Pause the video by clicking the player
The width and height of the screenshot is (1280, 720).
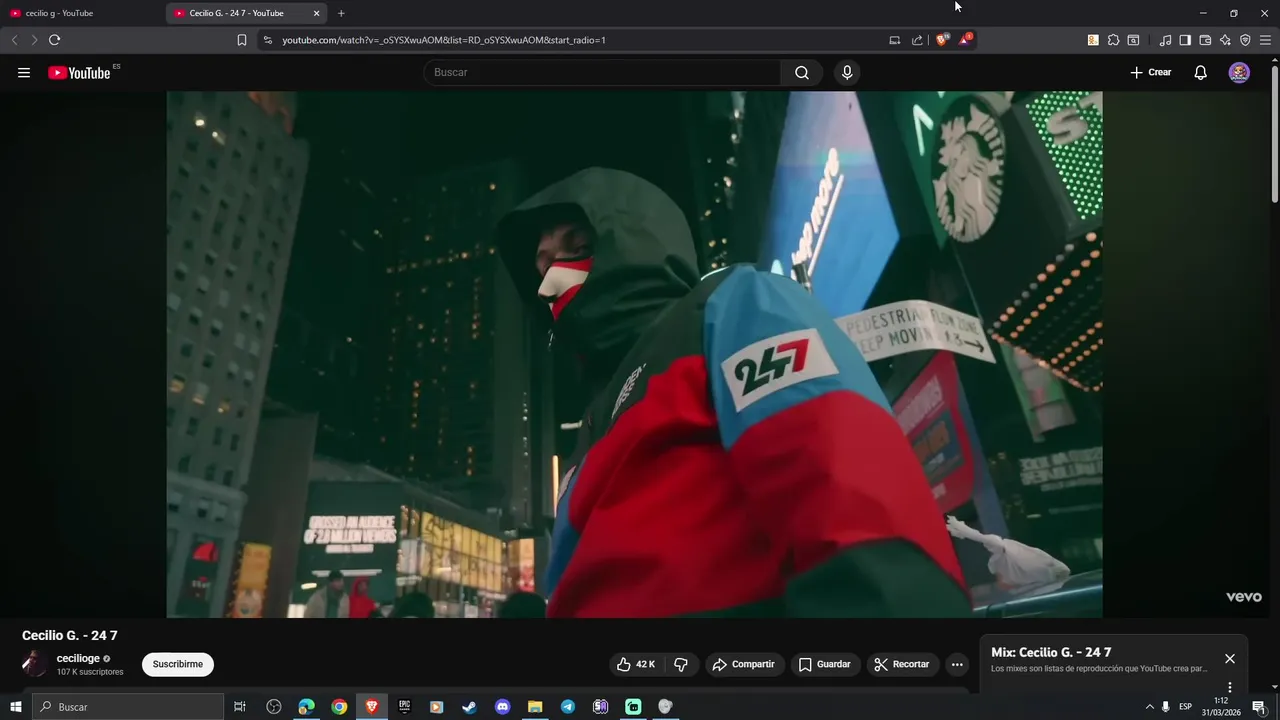pyautogui.click(x=634, y=354)
